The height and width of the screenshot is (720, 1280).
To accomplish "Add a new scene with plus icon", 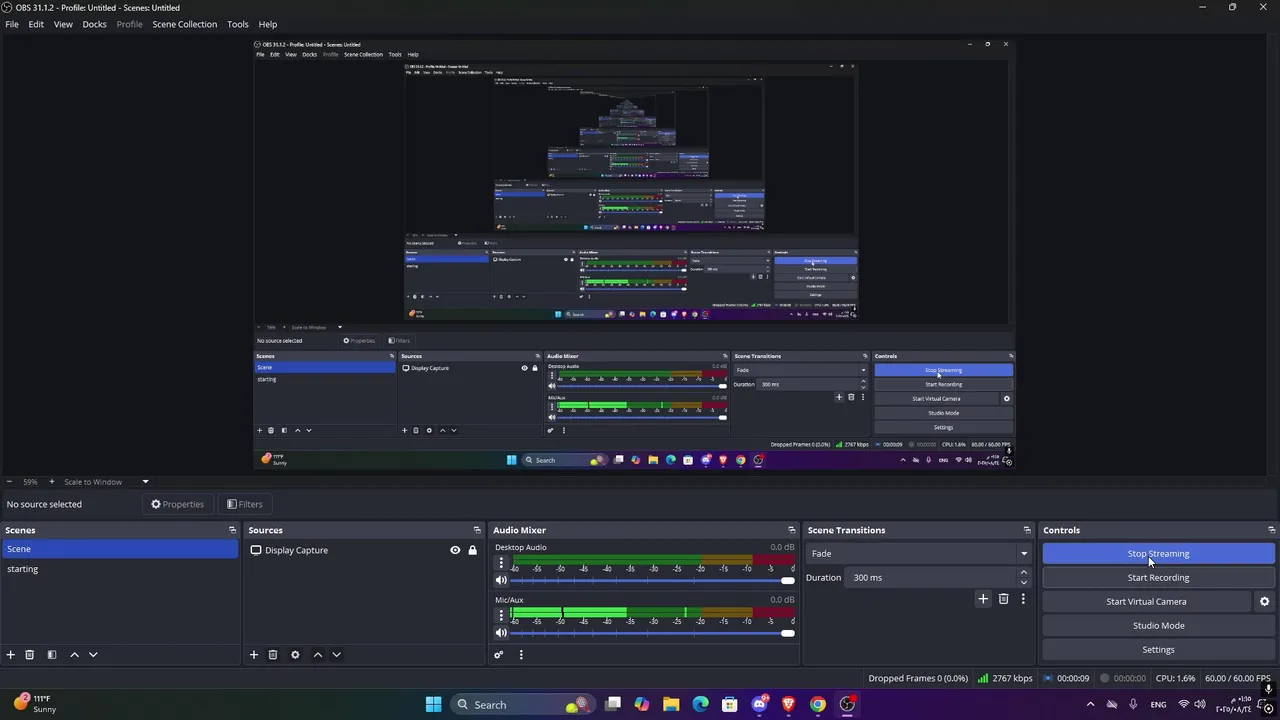I will tap(10, 655).
